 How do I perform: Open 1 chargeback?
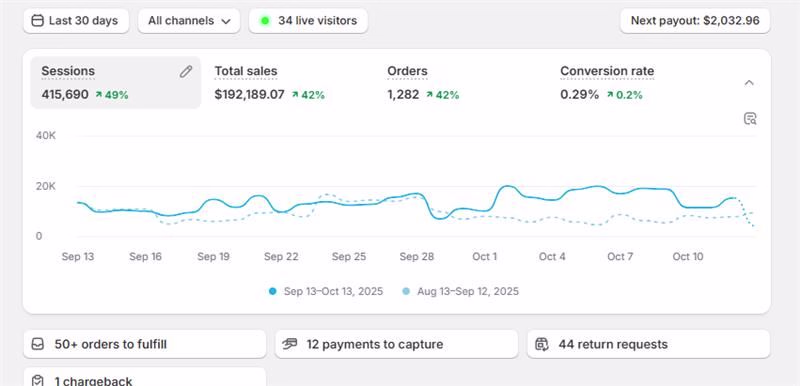coord(145,377)
